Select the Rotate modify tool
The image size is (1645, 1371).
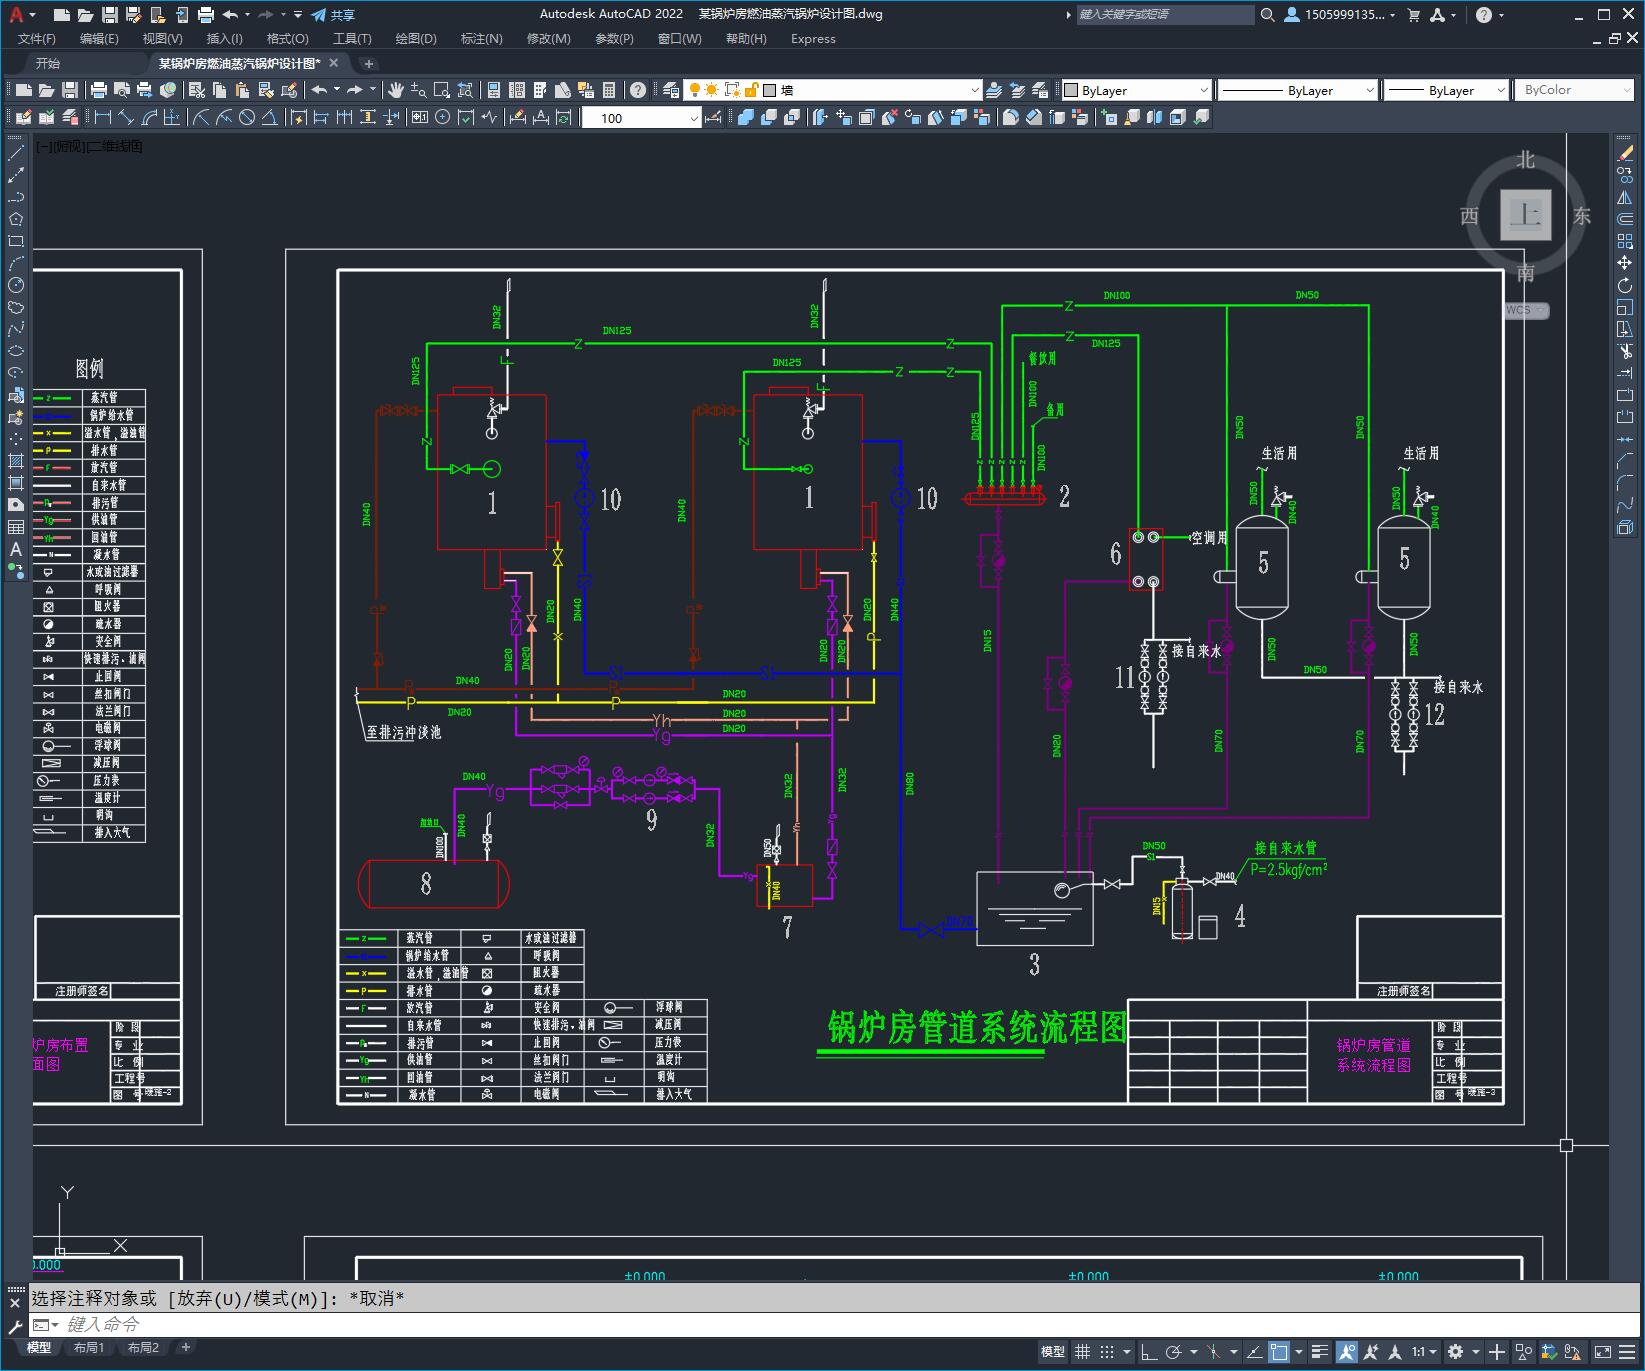[x=1625, y=285]
